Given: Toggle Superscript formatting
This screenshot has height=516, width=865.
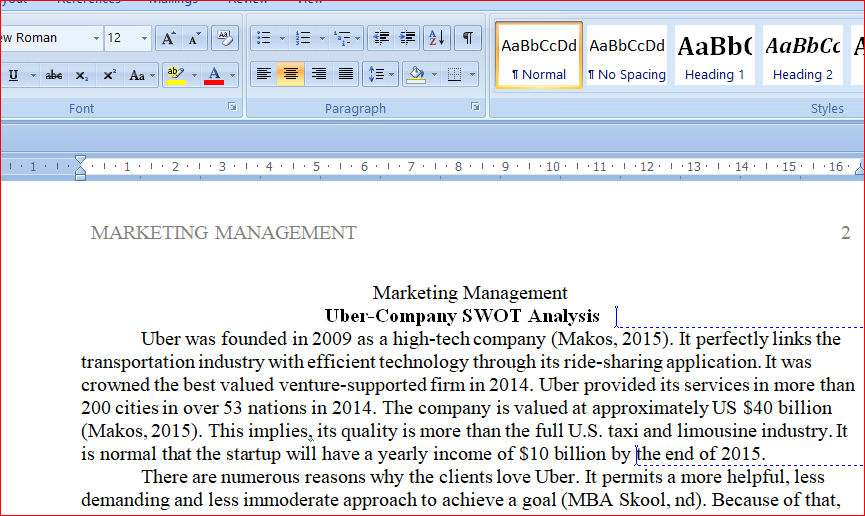Looking at the screenshot, I should click(109, 75).
